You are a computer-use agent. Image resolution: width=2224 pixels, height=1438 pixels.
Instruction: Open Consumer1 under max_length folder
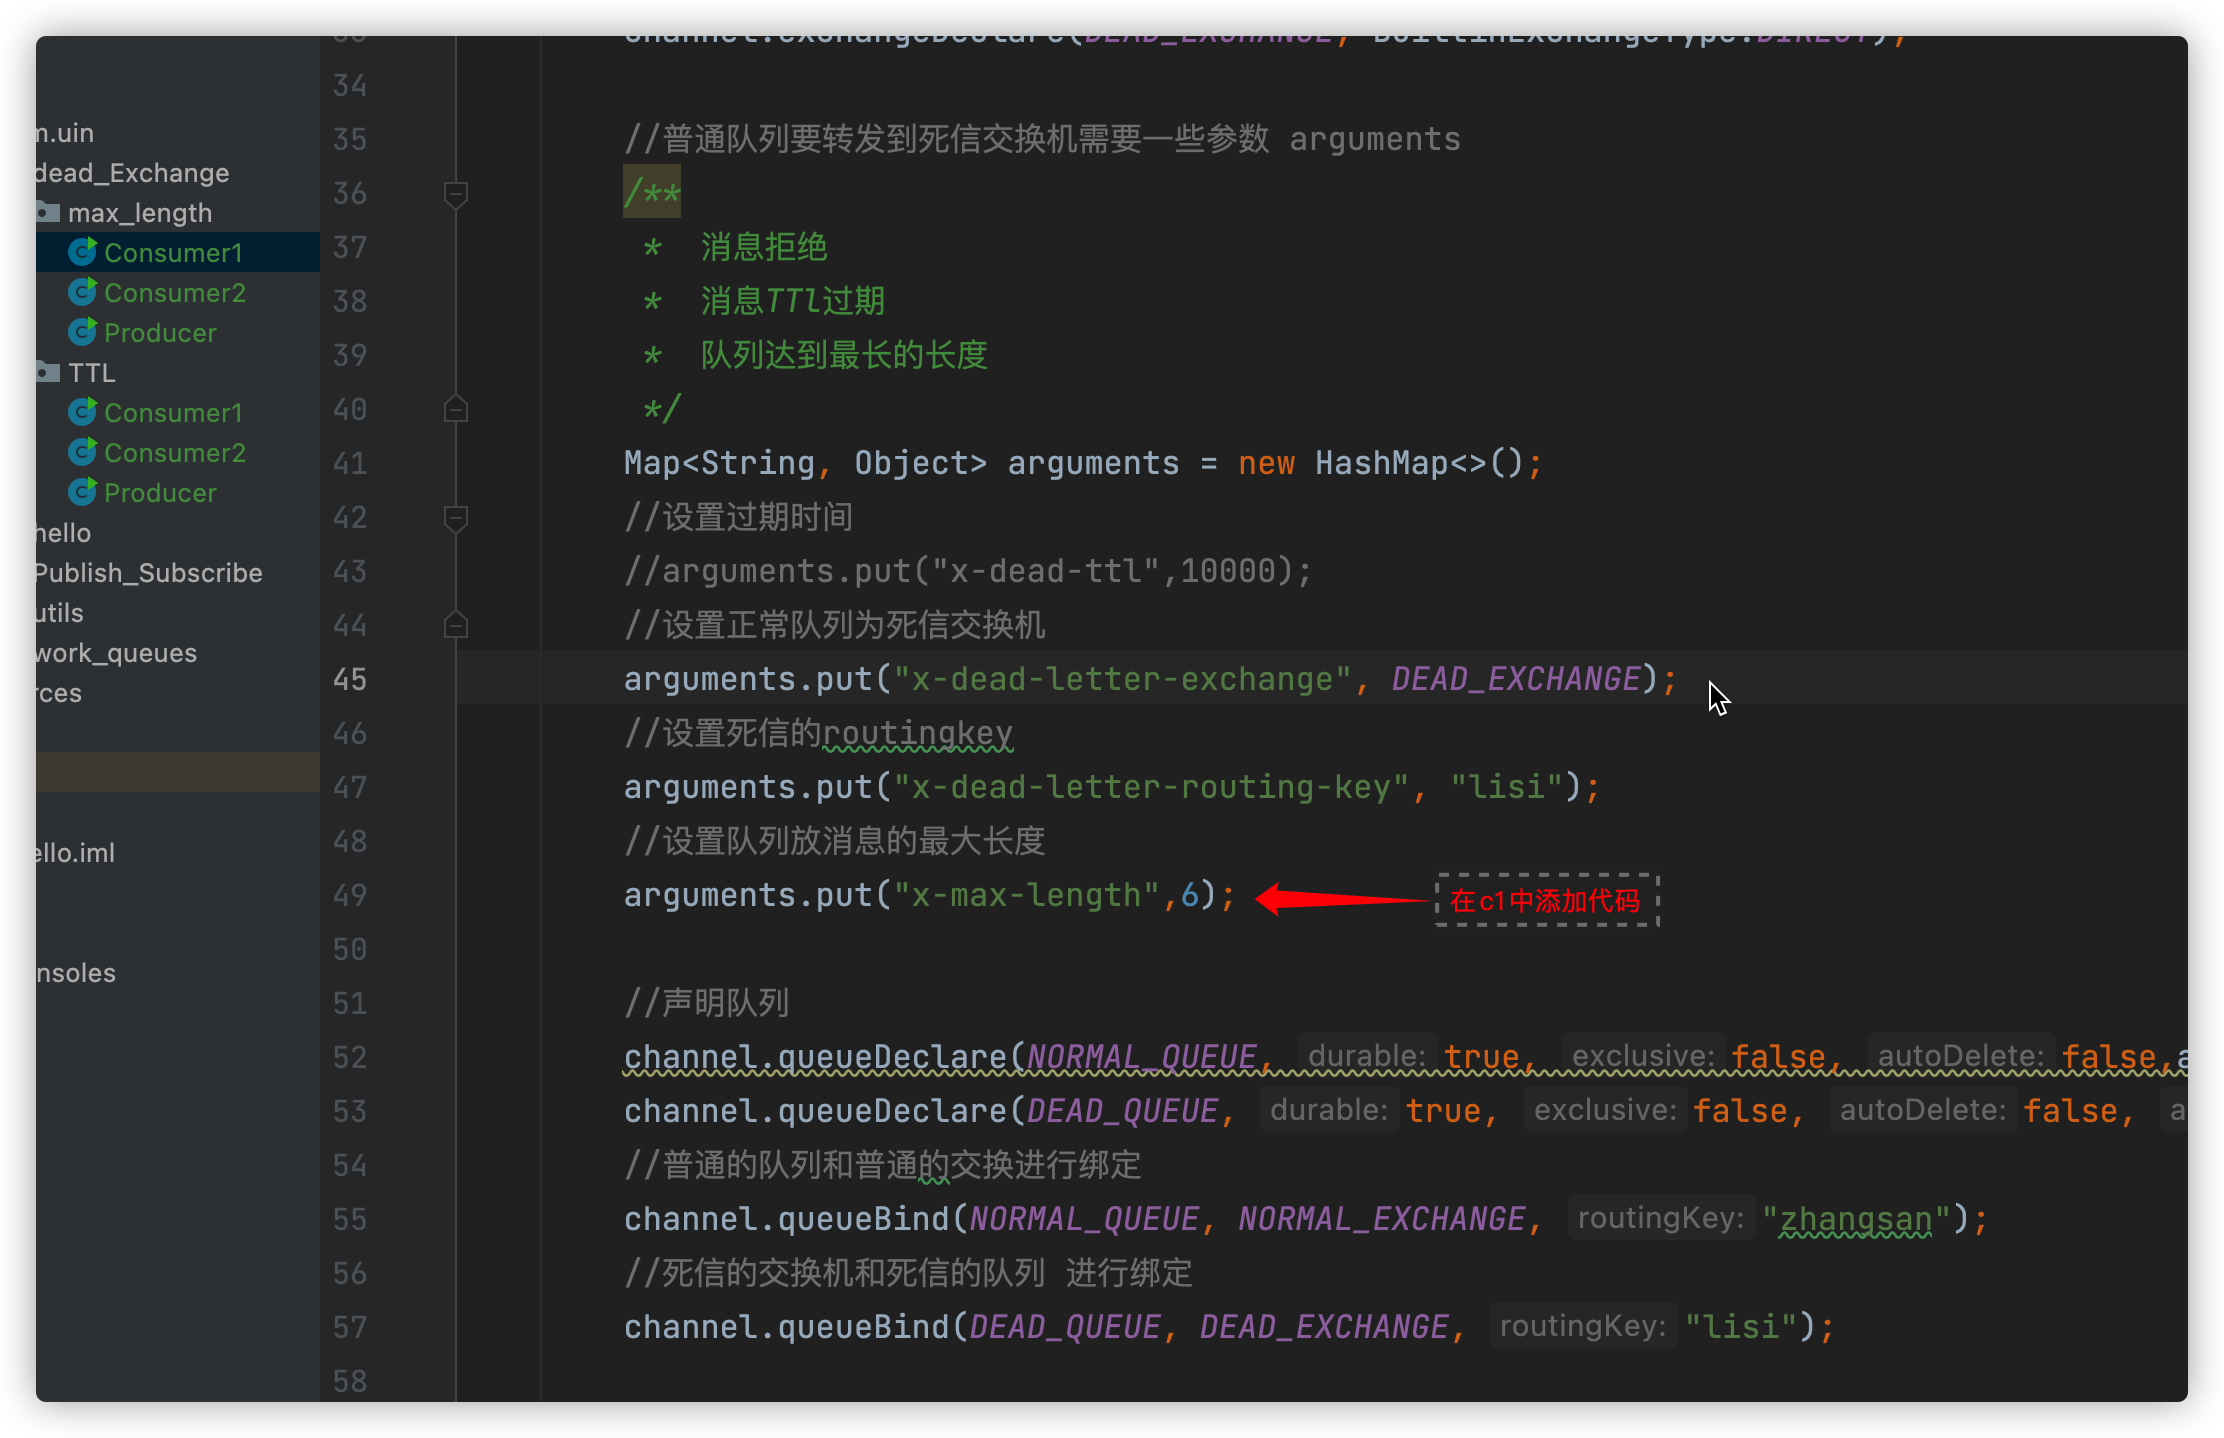pyautogui.click(x=173, y=253)
